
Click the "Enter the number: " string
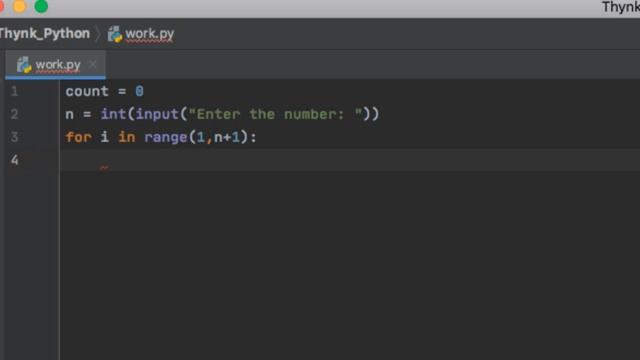[275, 114]
